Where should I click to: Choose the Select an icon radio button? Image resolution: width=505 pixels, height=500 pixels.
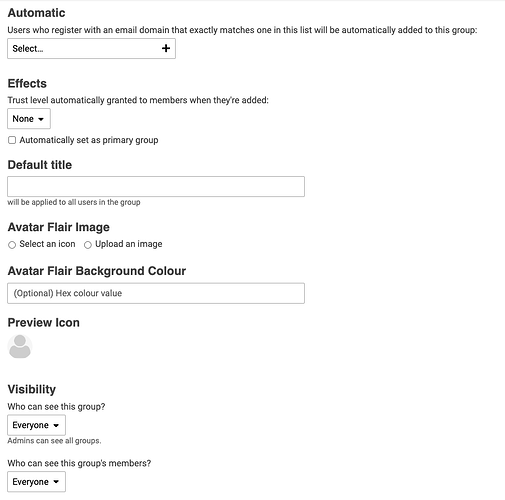click(12, 245)
